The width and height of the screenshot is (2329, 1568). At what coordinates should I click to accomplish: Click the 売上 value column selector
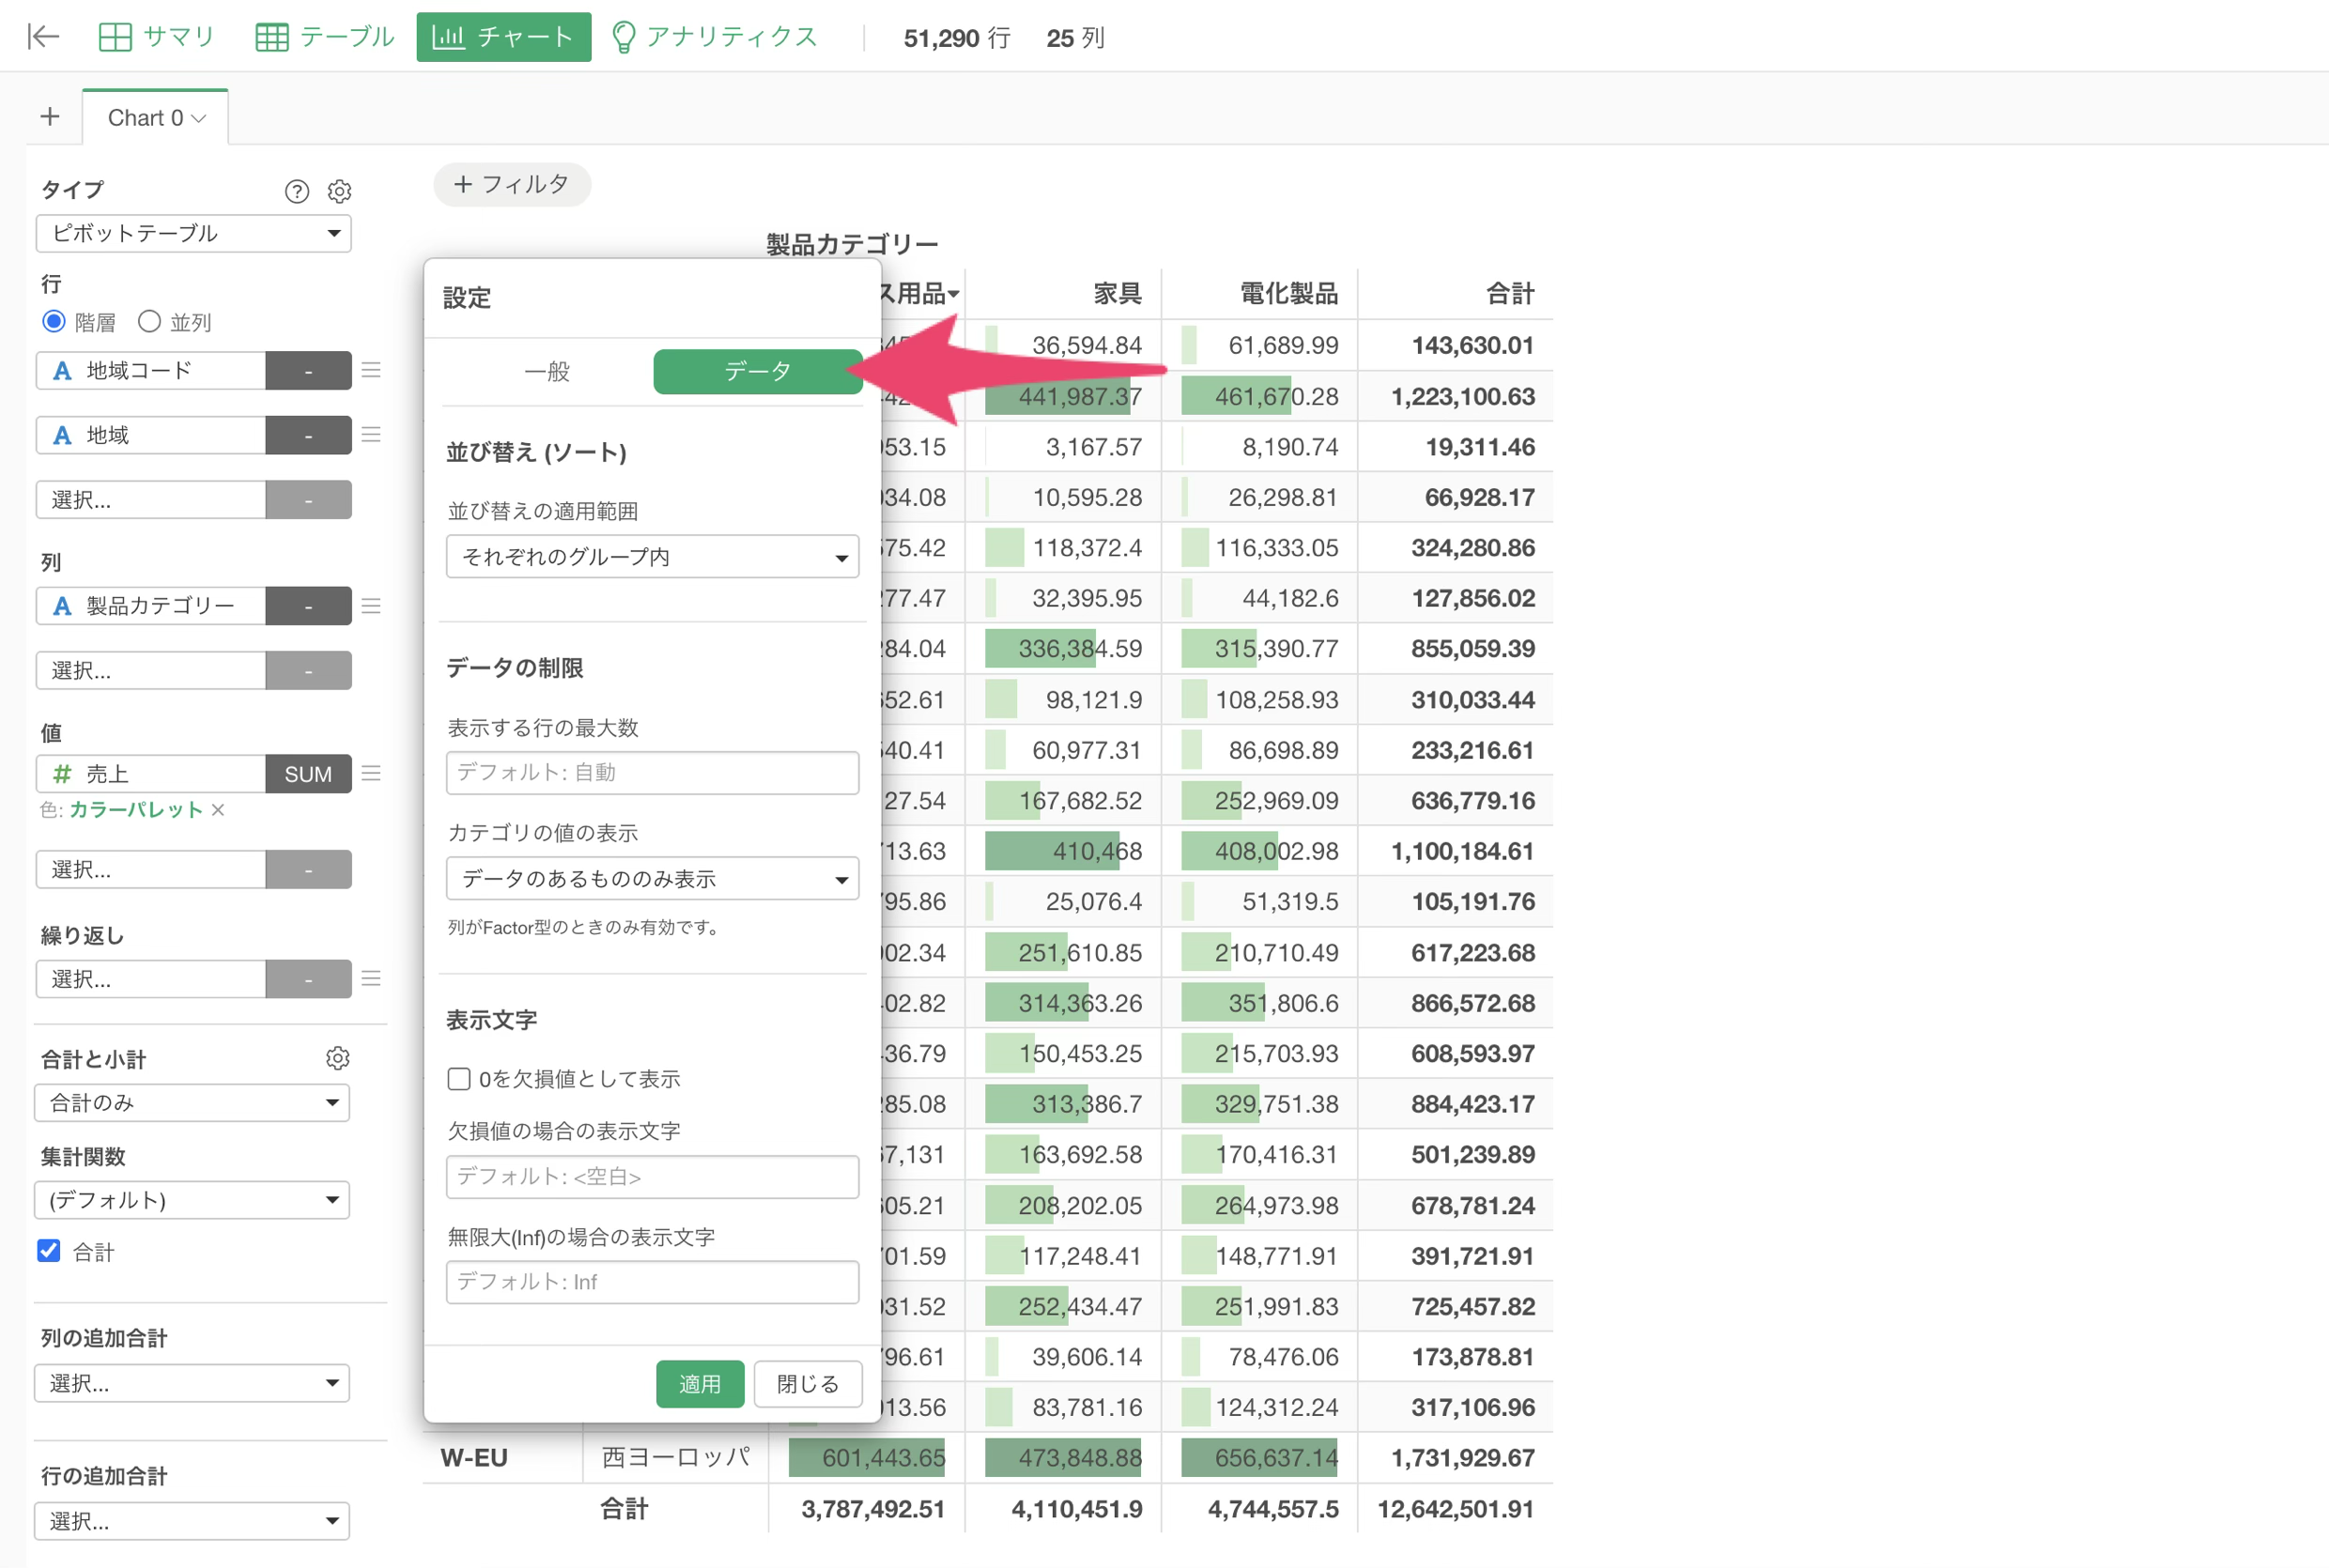point(151,774)
